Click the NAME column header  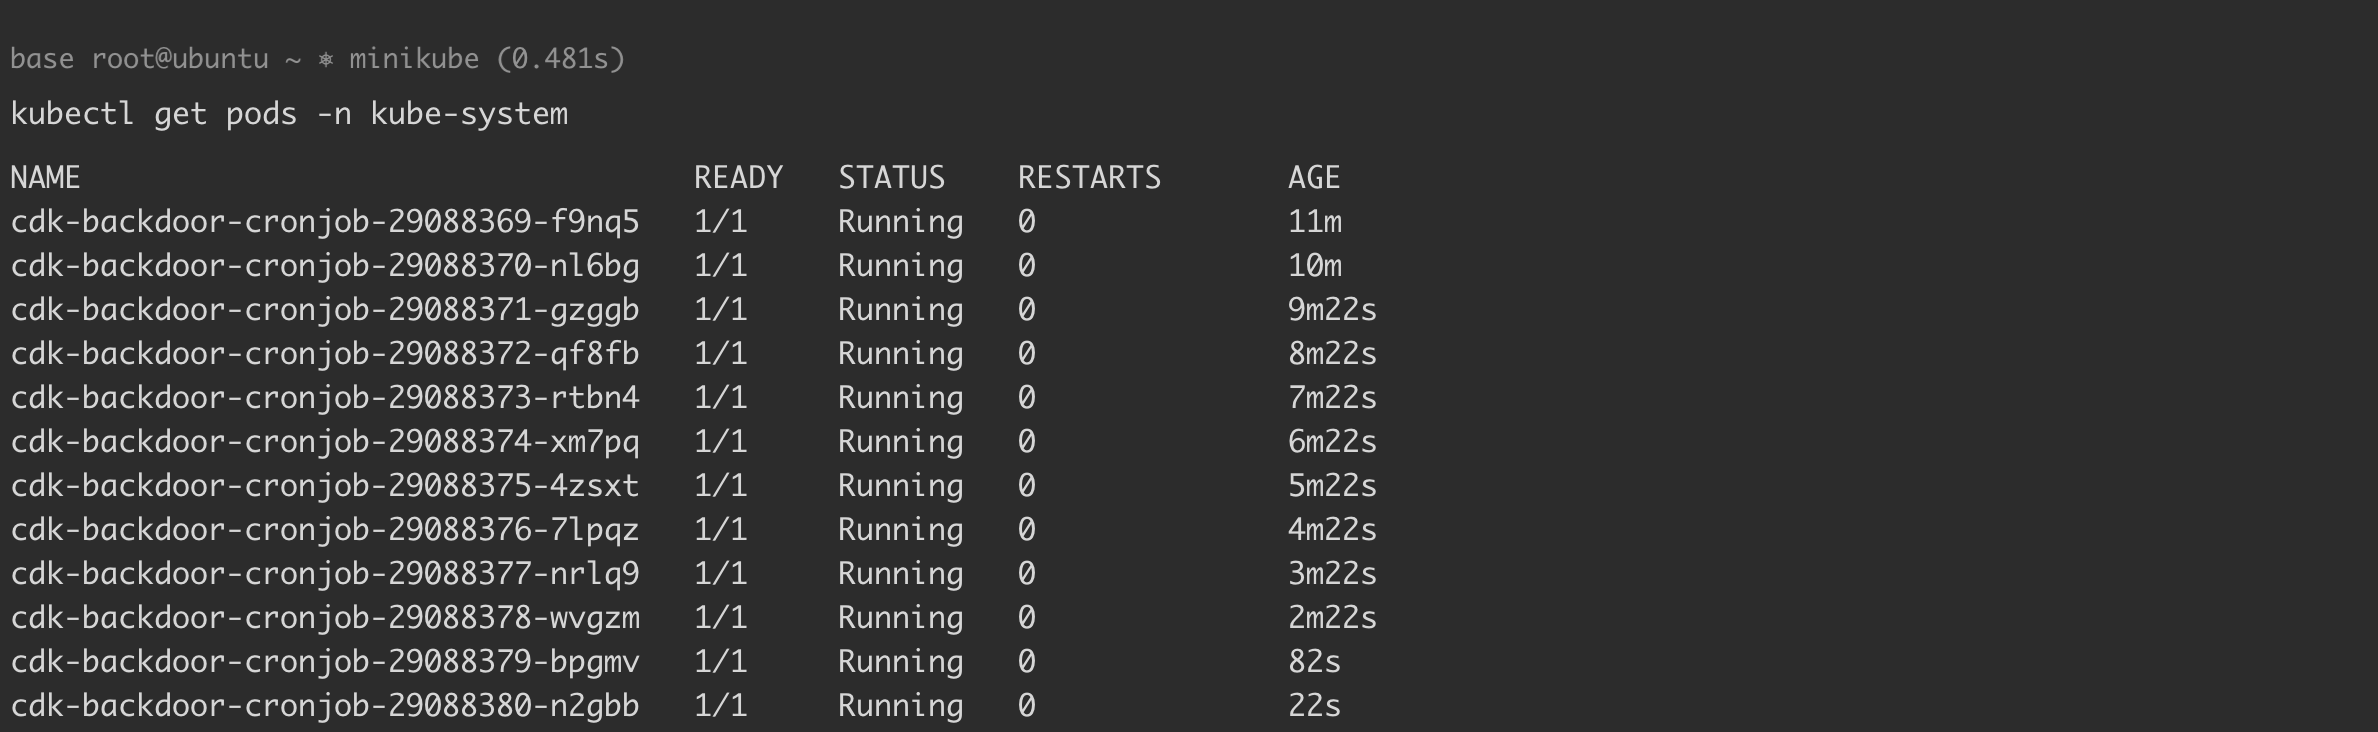(45, 178)
